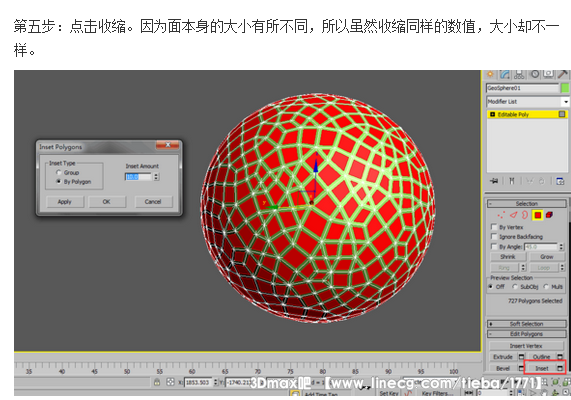Select Element sub-object level

pos(549,215)
